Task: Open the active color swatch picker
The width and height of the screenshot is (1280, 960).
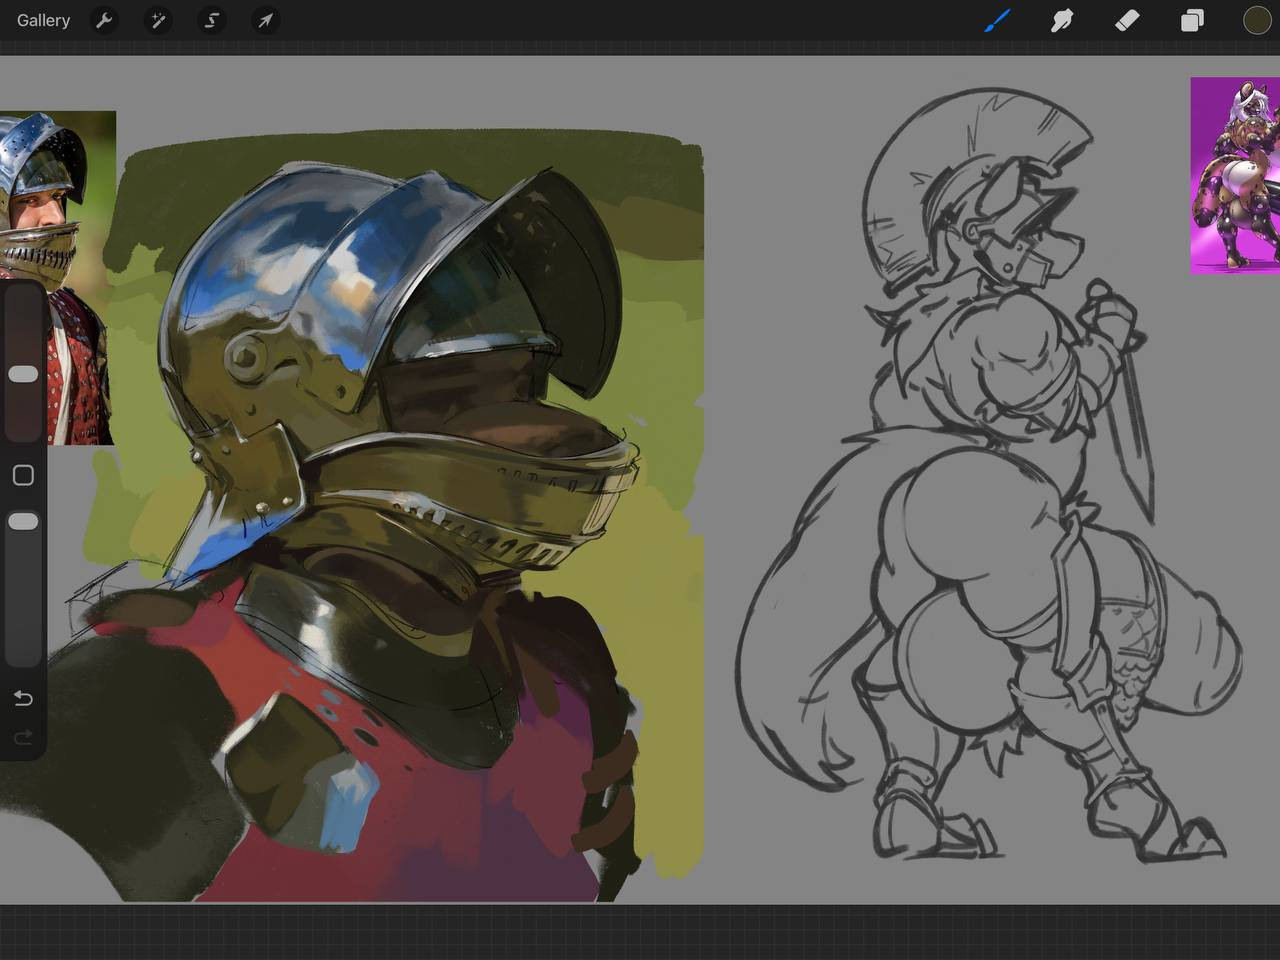Action: tap(1256, 20)
